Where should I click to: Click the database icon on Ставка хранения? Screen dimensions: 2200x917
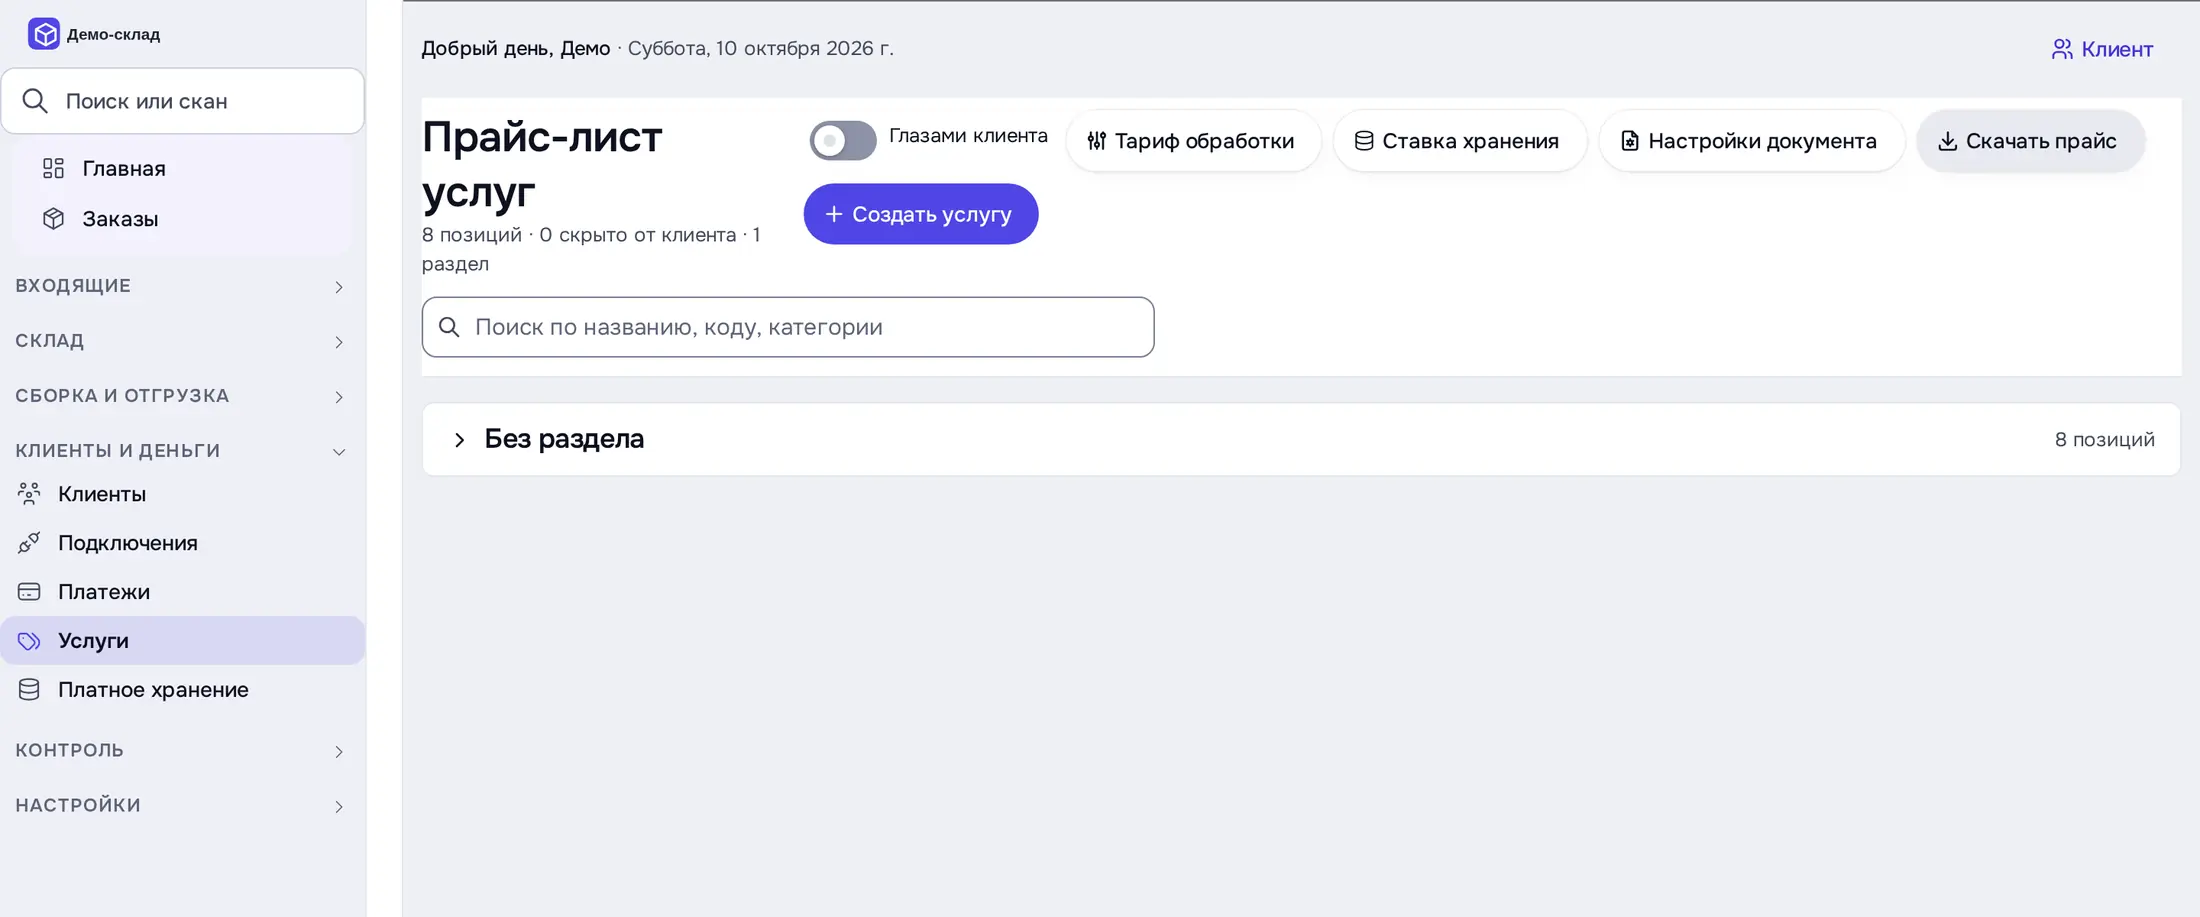point(1364,141)
